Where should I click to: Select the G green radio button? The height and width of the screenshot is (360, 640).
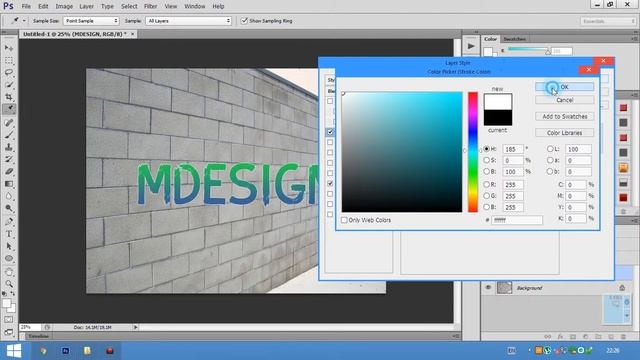[x=487, y=196]
